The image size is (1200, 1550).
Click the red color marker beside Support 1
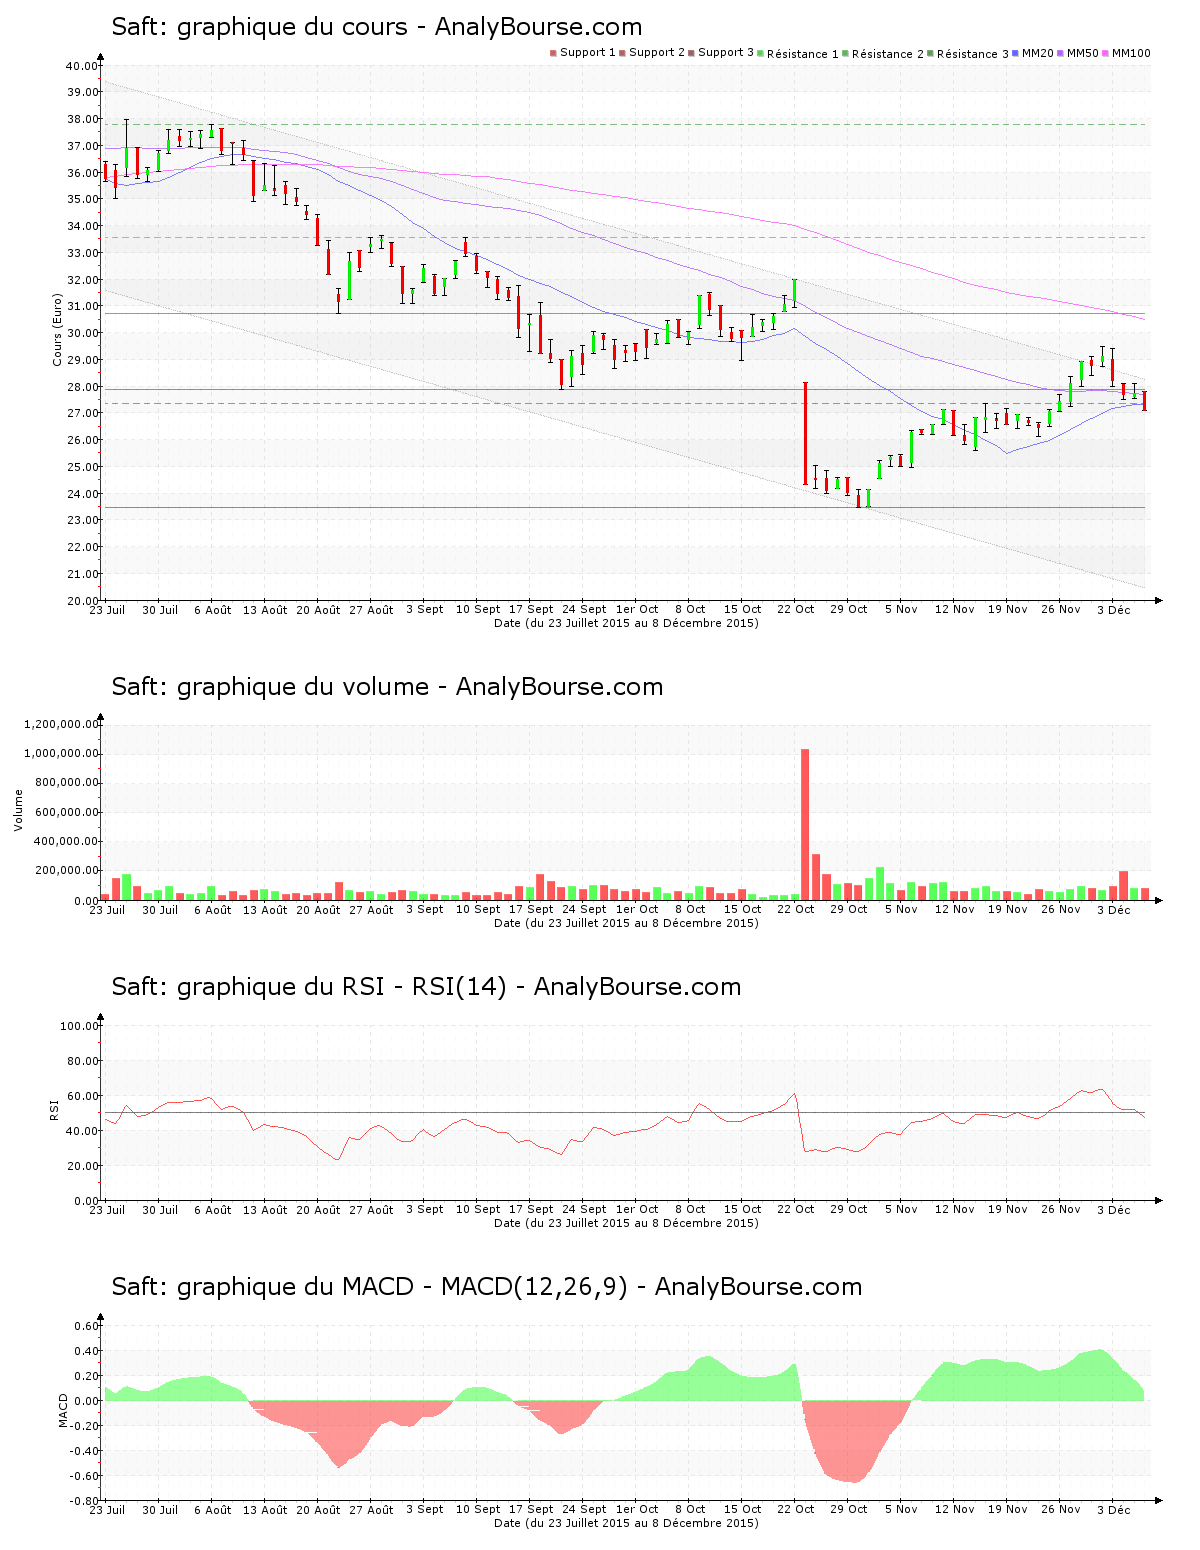click(553, 53)
